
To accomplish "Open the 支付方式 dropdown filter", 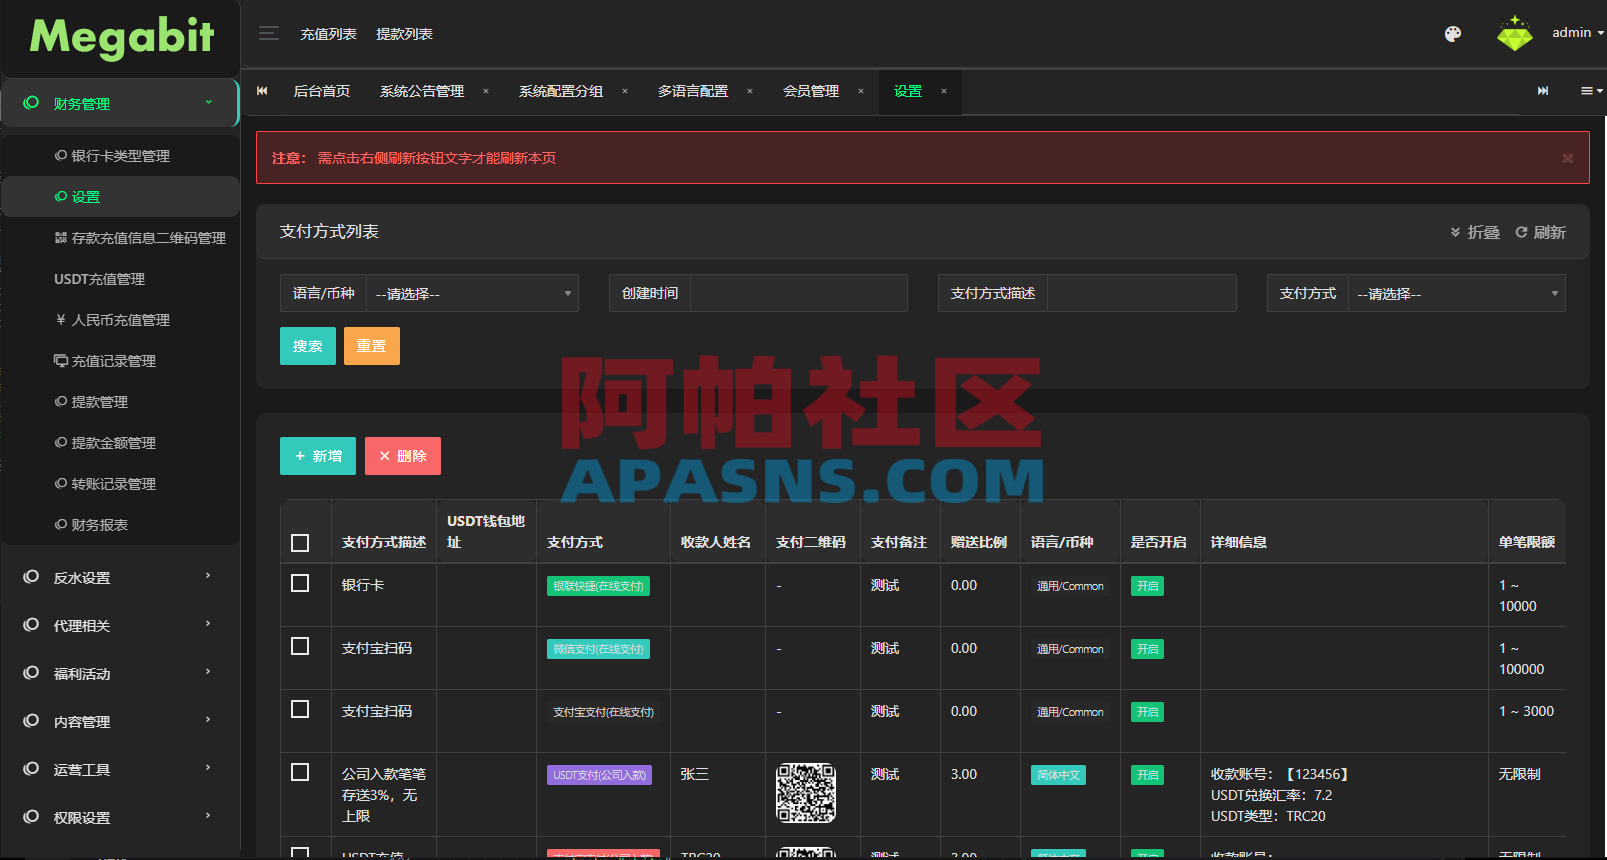I will tap(1457, 293).
